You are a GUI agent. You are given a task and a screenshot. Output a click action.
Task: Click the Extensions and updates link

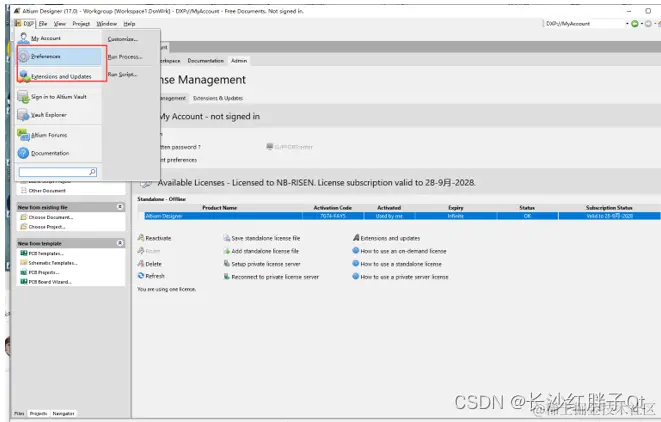click(390, 238)
